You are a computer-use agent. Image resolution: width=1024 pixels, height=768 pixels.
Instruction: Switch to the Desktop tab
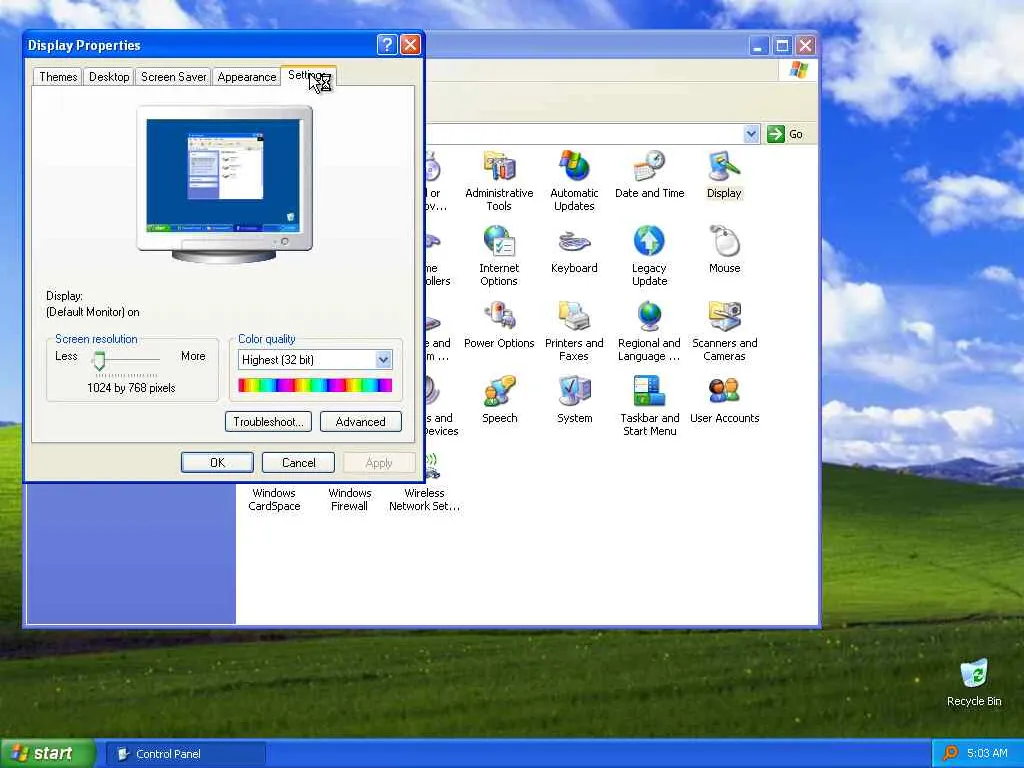[x=109, y=76]
